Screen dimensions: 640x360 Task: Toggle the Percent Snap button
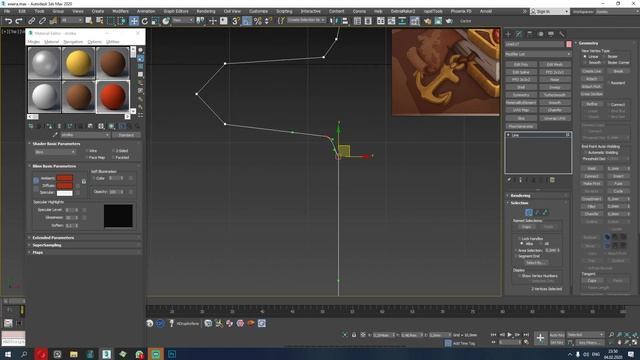coord(258,21)
